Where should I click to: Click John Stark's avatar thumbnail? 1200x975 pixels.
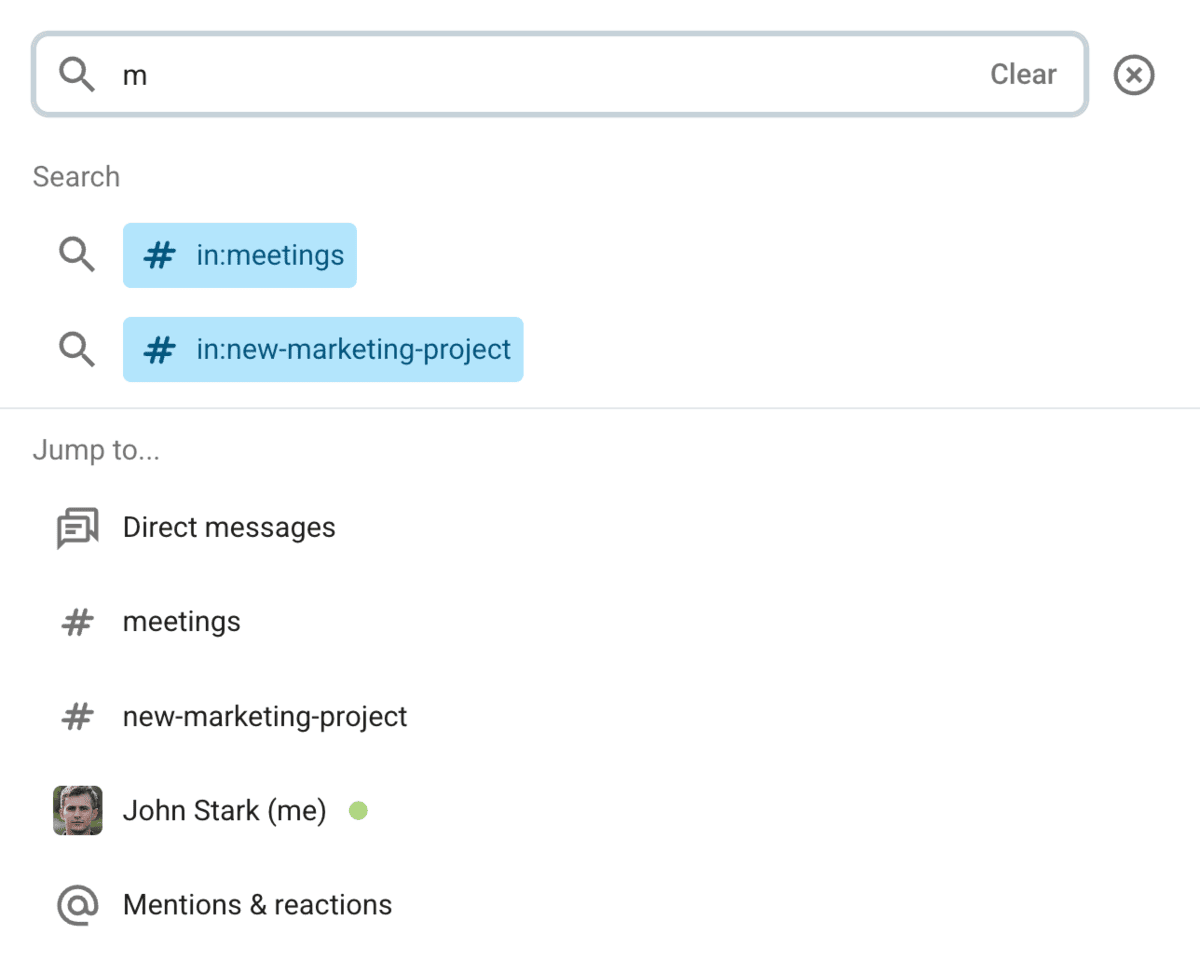[x=77, y=811]
